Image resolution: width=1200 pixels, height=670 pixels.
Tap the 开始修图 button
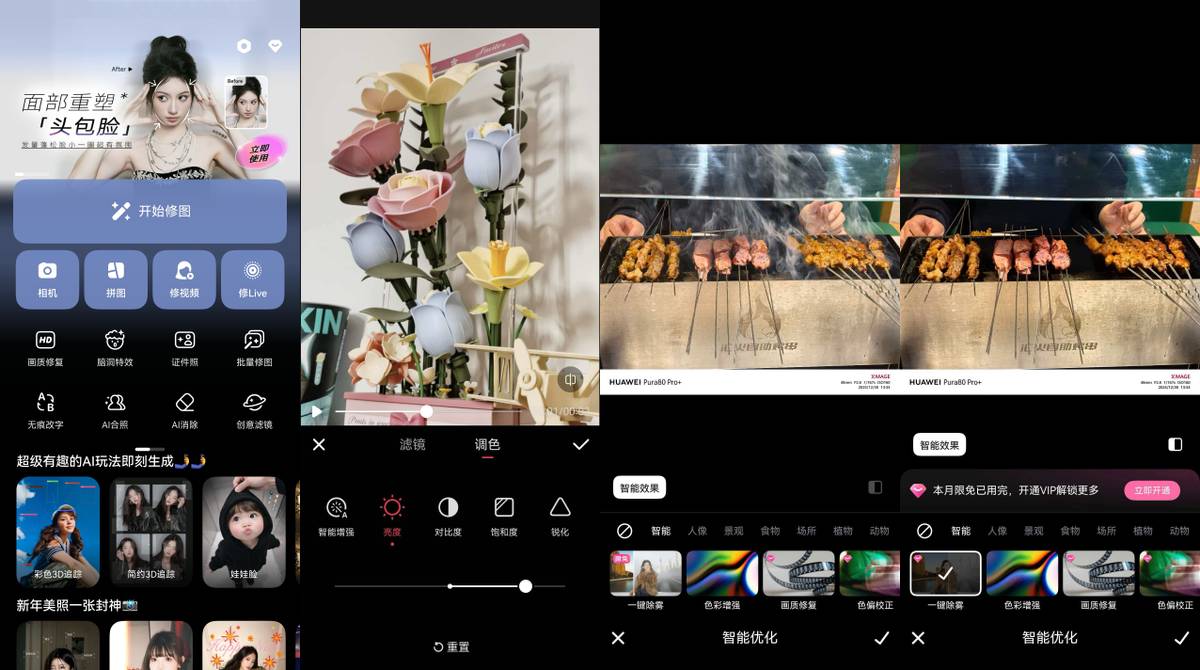point(150,211)
